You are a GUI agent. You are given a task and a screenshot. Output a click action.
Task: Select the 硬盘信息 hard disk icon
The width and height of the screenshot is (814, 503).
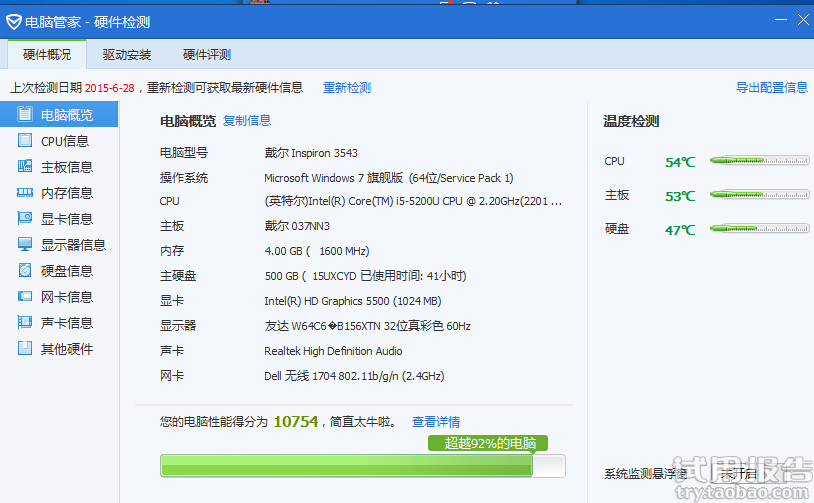[x=25, y=270]
